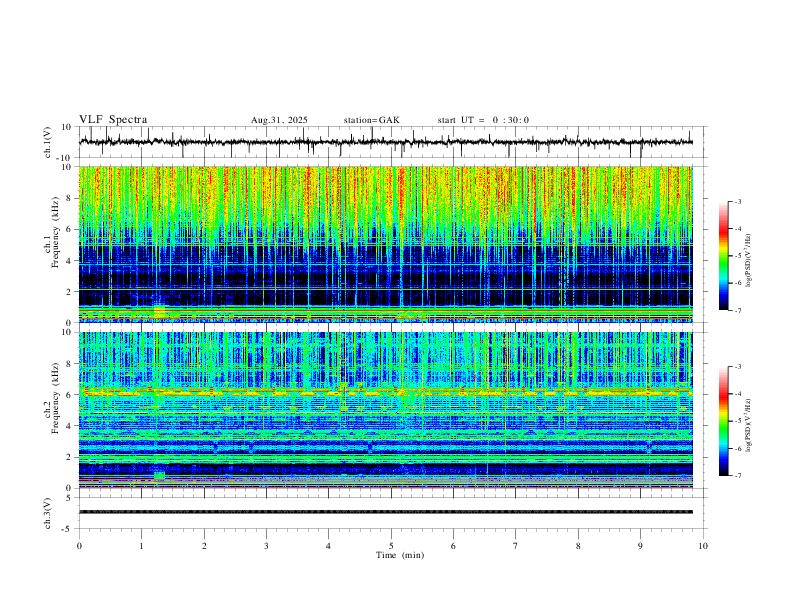Click the upper 'log(PSD)(V²/Hz)' colorbar label

point(749,261)
